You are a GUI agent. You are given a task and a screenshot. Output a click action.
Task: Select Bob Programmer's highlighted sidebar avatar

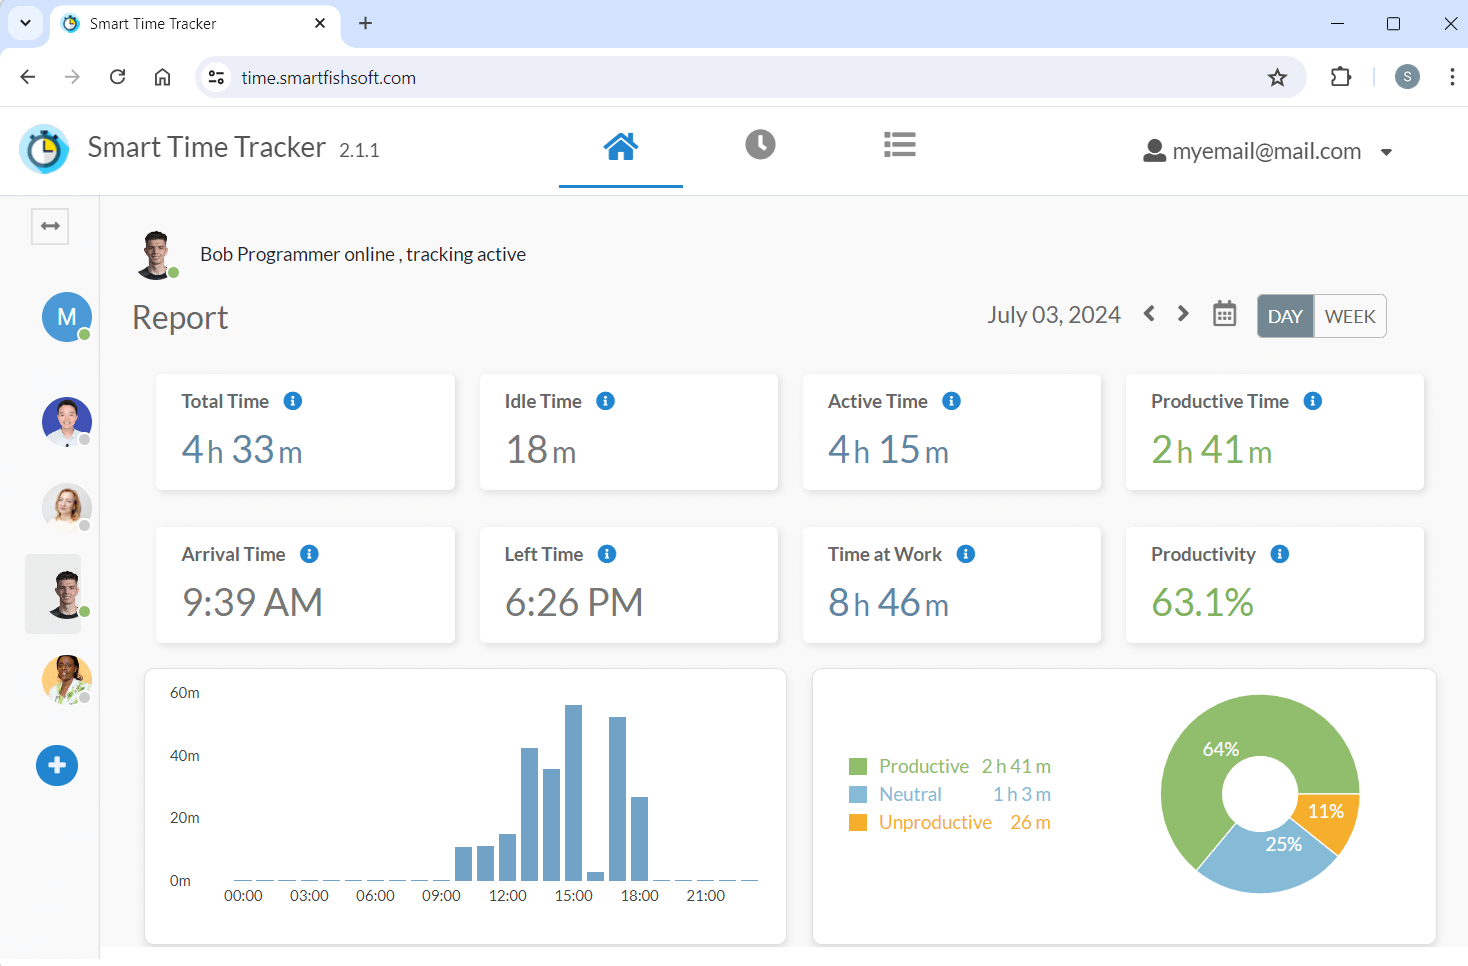(67, 594)
